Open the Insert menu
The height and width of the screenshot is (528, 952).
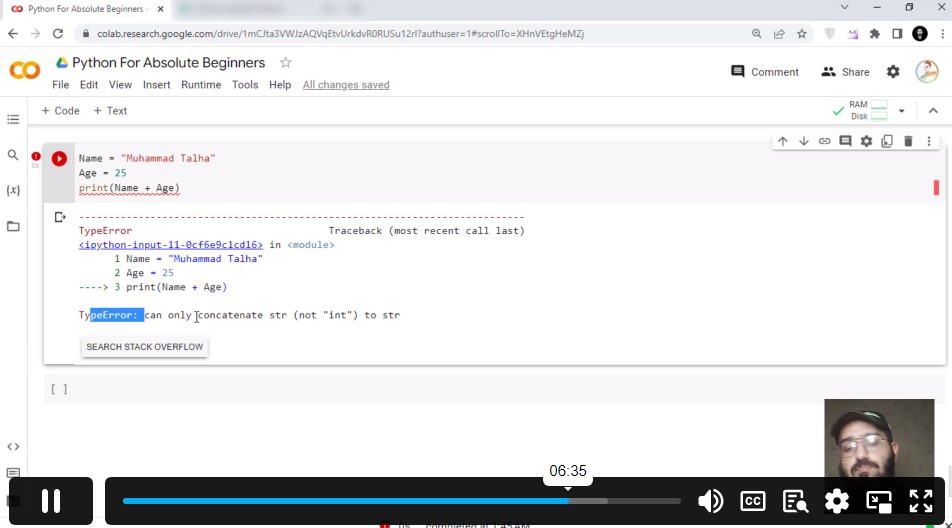[157, 85]
